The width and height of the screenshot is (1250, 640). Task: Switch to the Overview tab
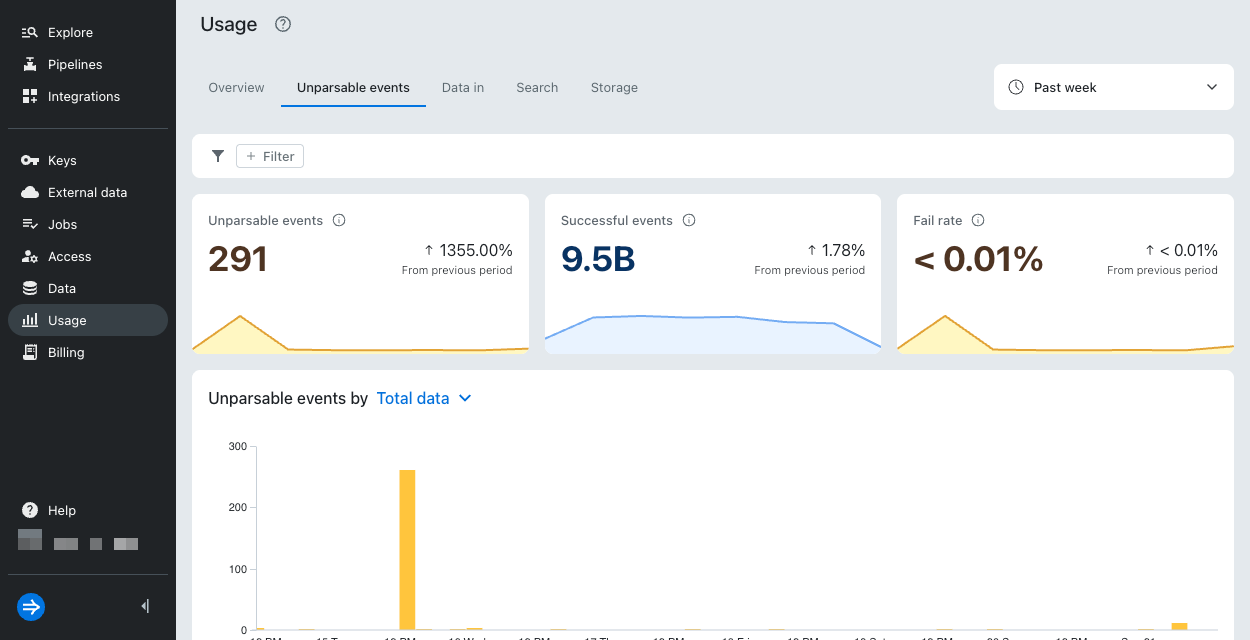[236, 88]
